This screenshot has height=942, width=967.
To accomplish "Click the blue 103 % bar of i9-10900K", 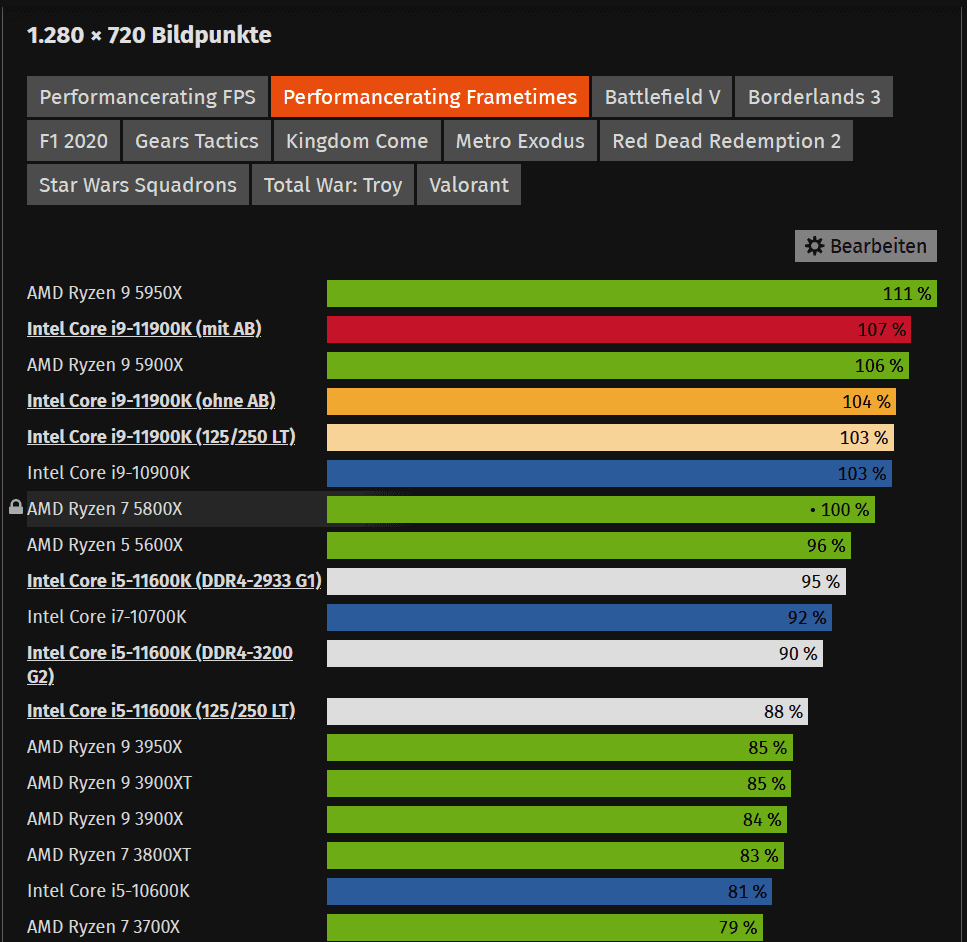I will pos(609,474).
